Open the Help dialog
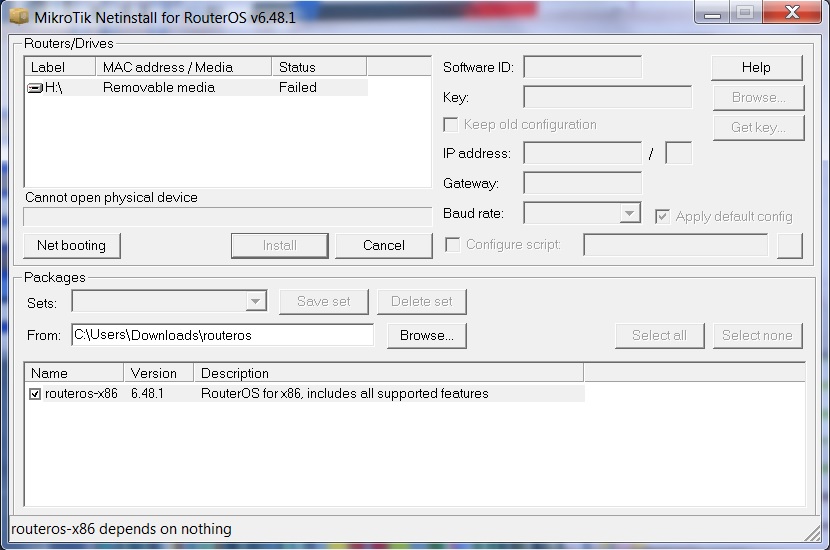This screenshot has width=830, height=550. click(757, 68)
